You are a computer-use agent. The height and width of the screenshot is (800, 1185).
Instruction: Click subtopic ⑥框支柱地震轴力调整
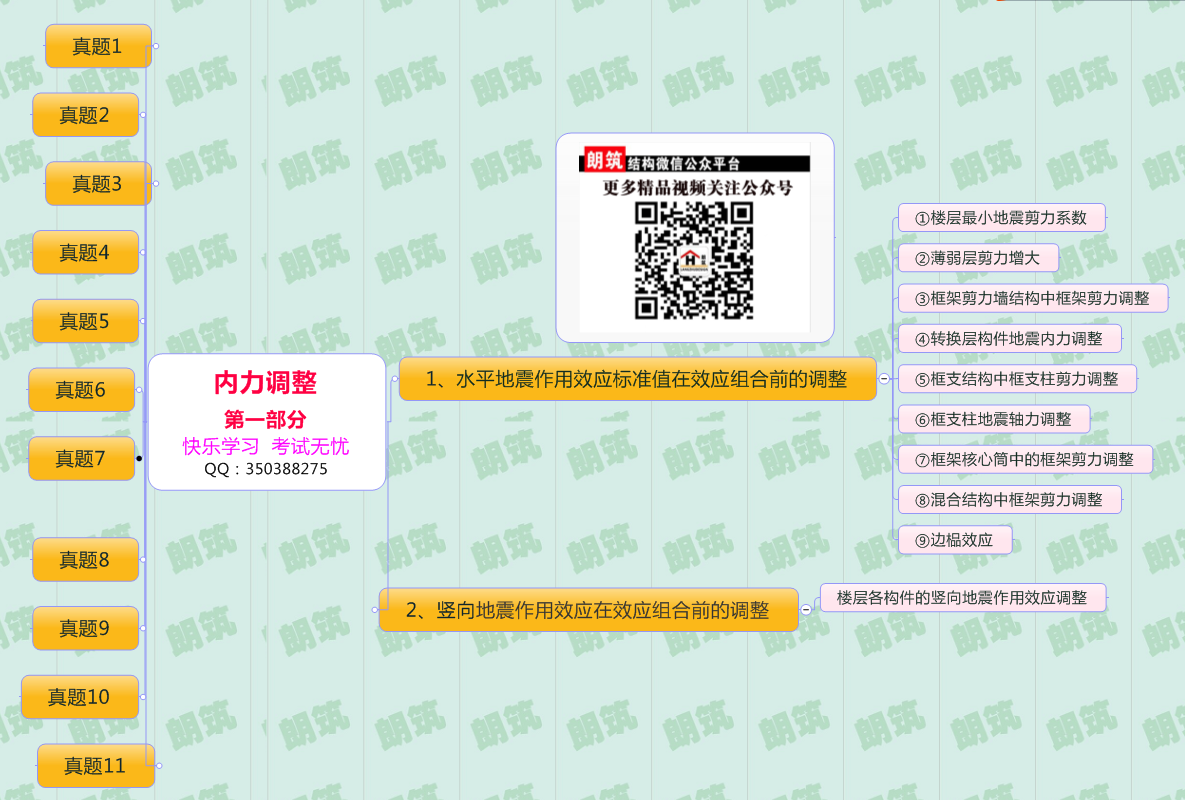point(993,419)
